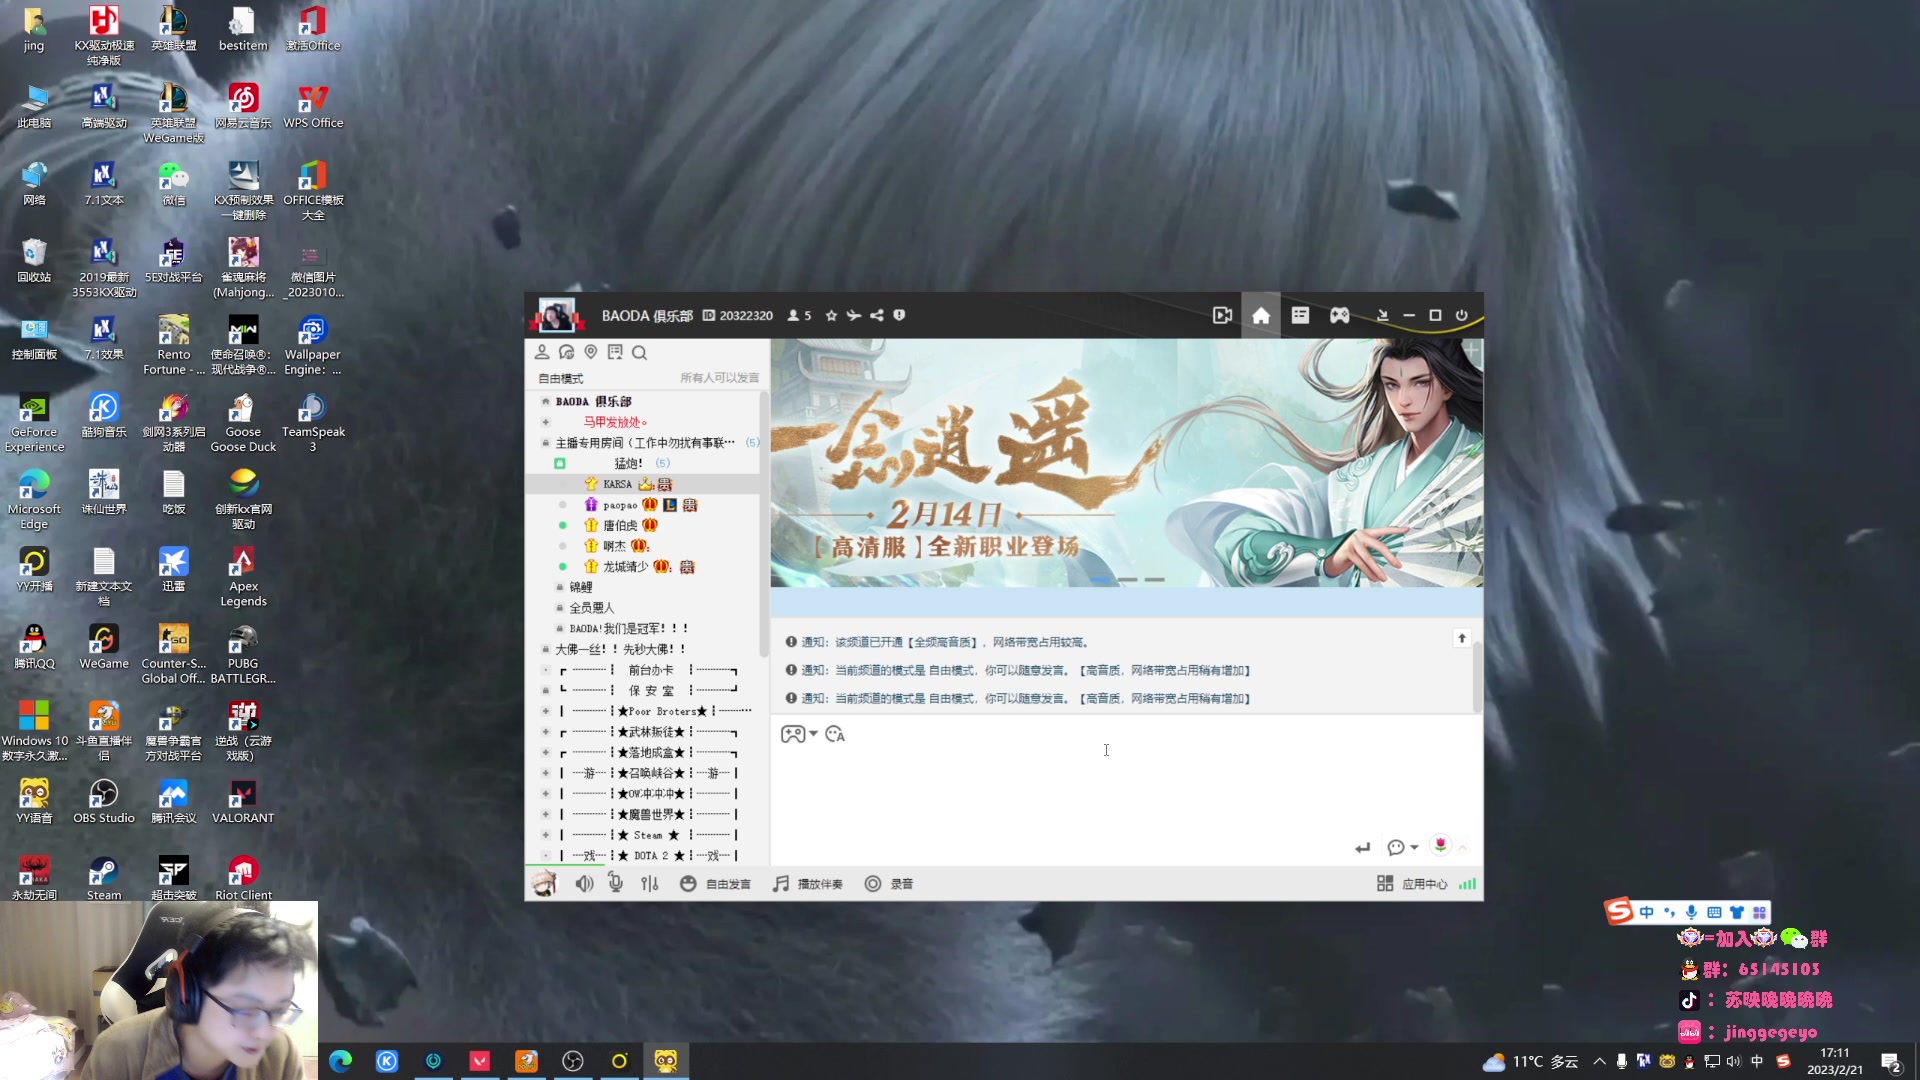Expand the ★ Steam ★ channel
Viewport: 1920px width, 1080px height.
point(546,835)
